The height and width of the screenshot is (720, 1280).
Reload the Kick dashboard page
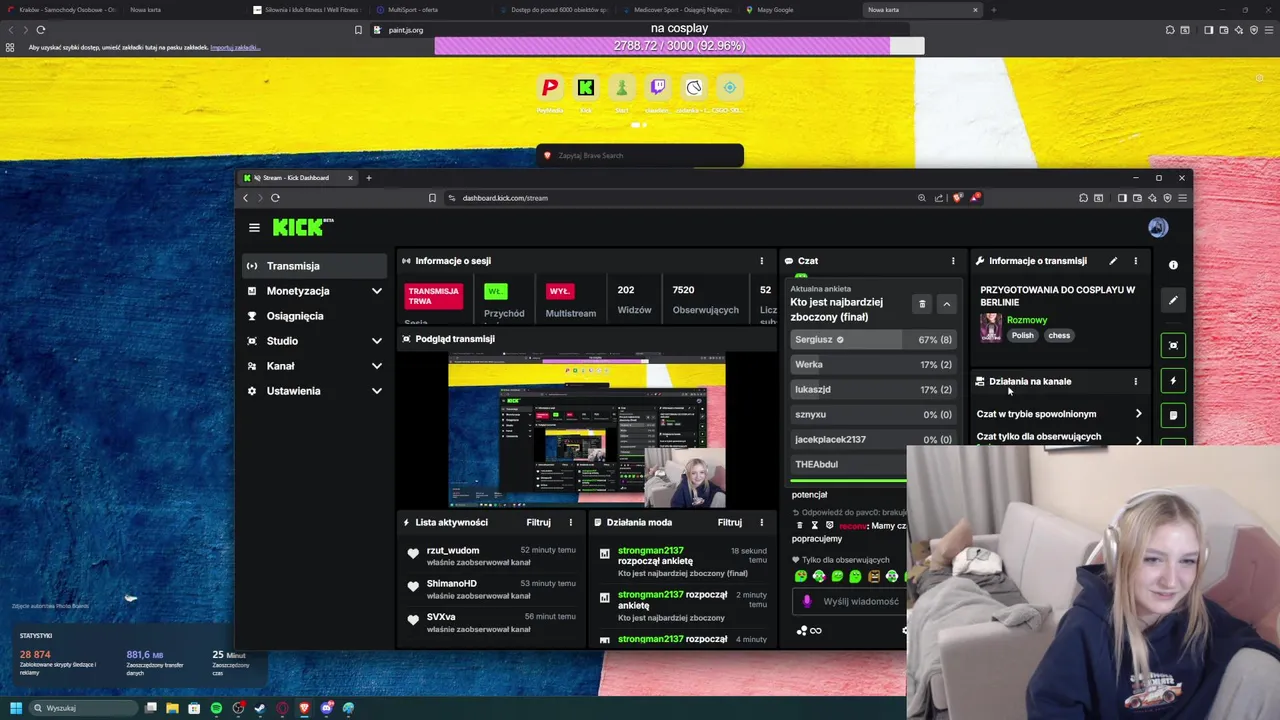tap(275, 198)
